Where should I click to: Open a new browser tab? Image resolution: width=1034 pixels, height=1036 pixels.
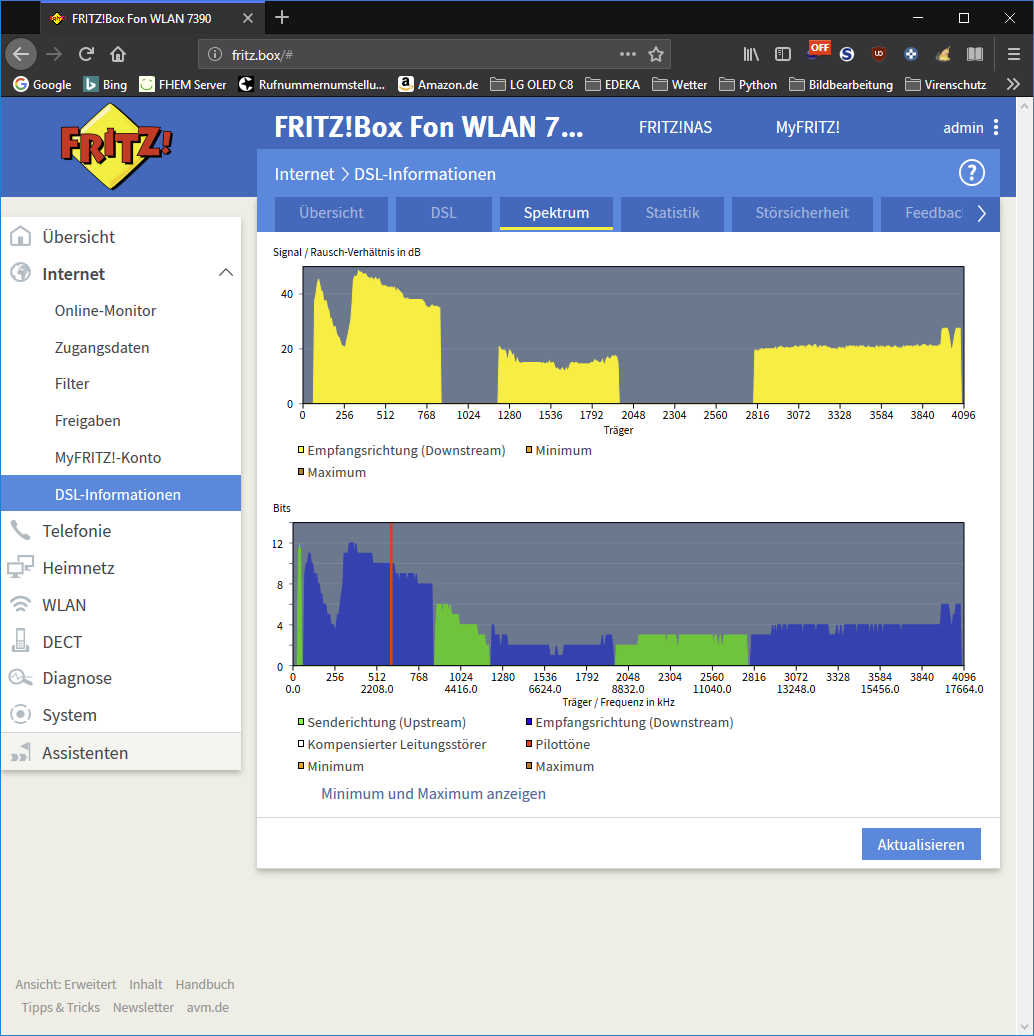pyautogui.click(x=282, y=17)
